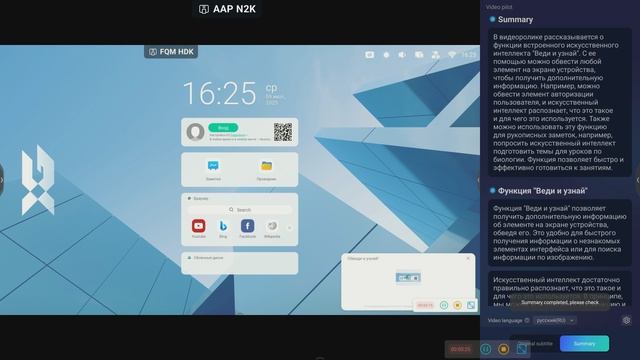Click the Summary section heading
640x360 pixels.
pos(515,20)
